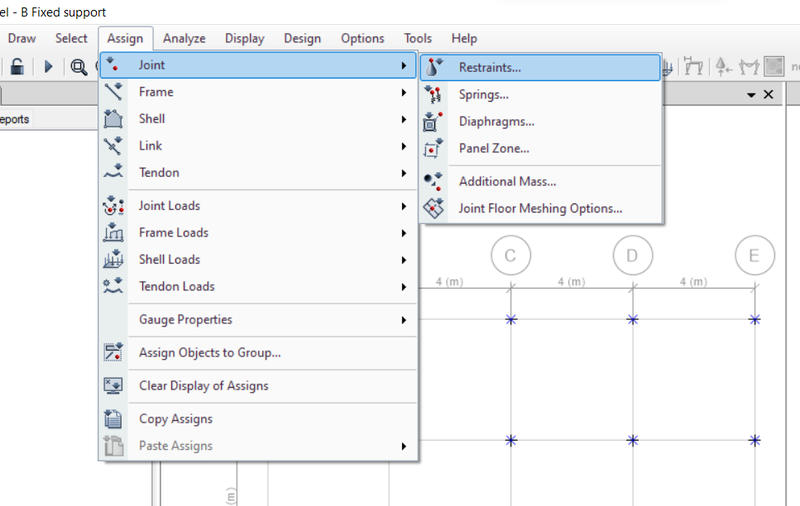Viewport: 800px width, 506px height.
Task: Close the view panel with X
Action: 768,94
